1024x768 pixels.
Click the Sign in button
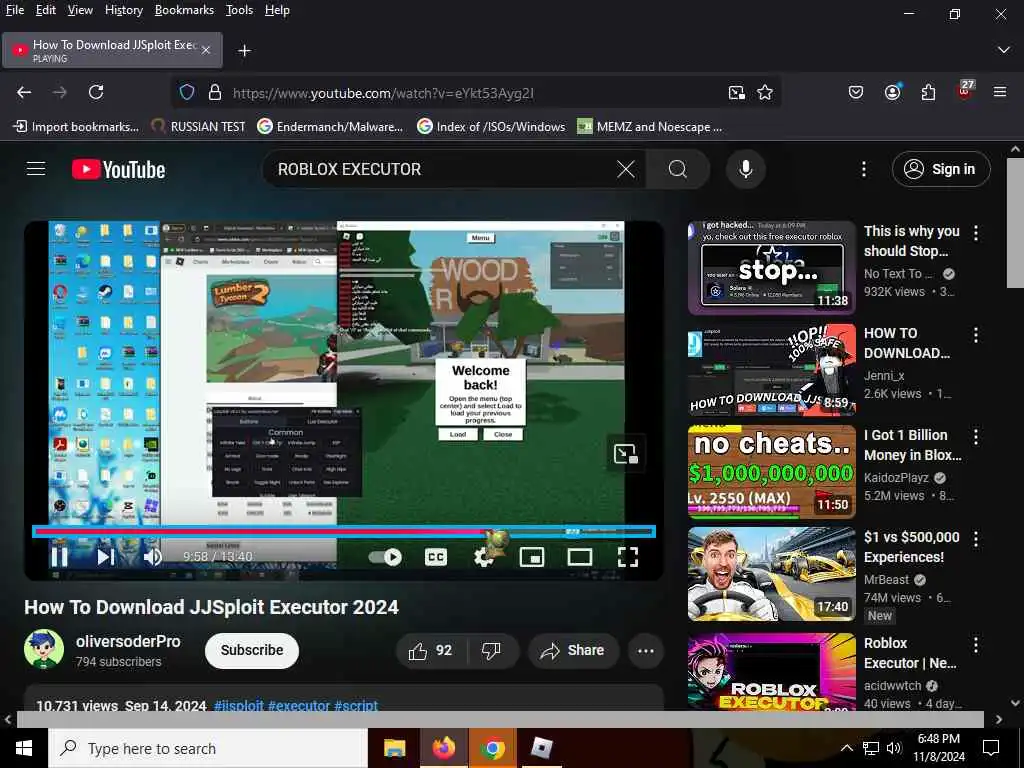[x=941, y=169]
